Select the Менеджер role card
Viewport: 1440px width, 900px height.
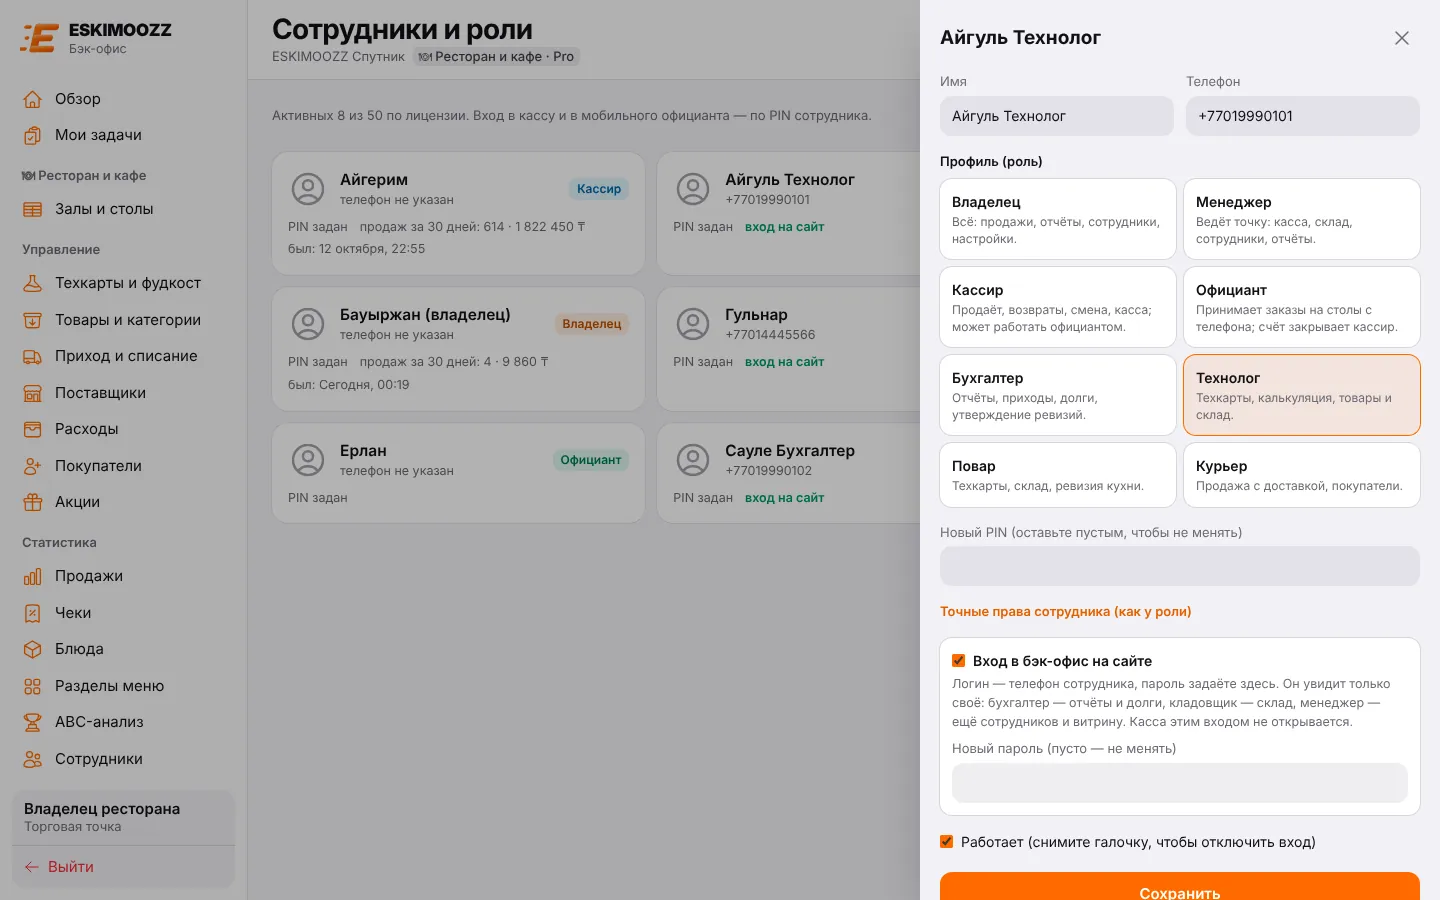coord(1302,219)
